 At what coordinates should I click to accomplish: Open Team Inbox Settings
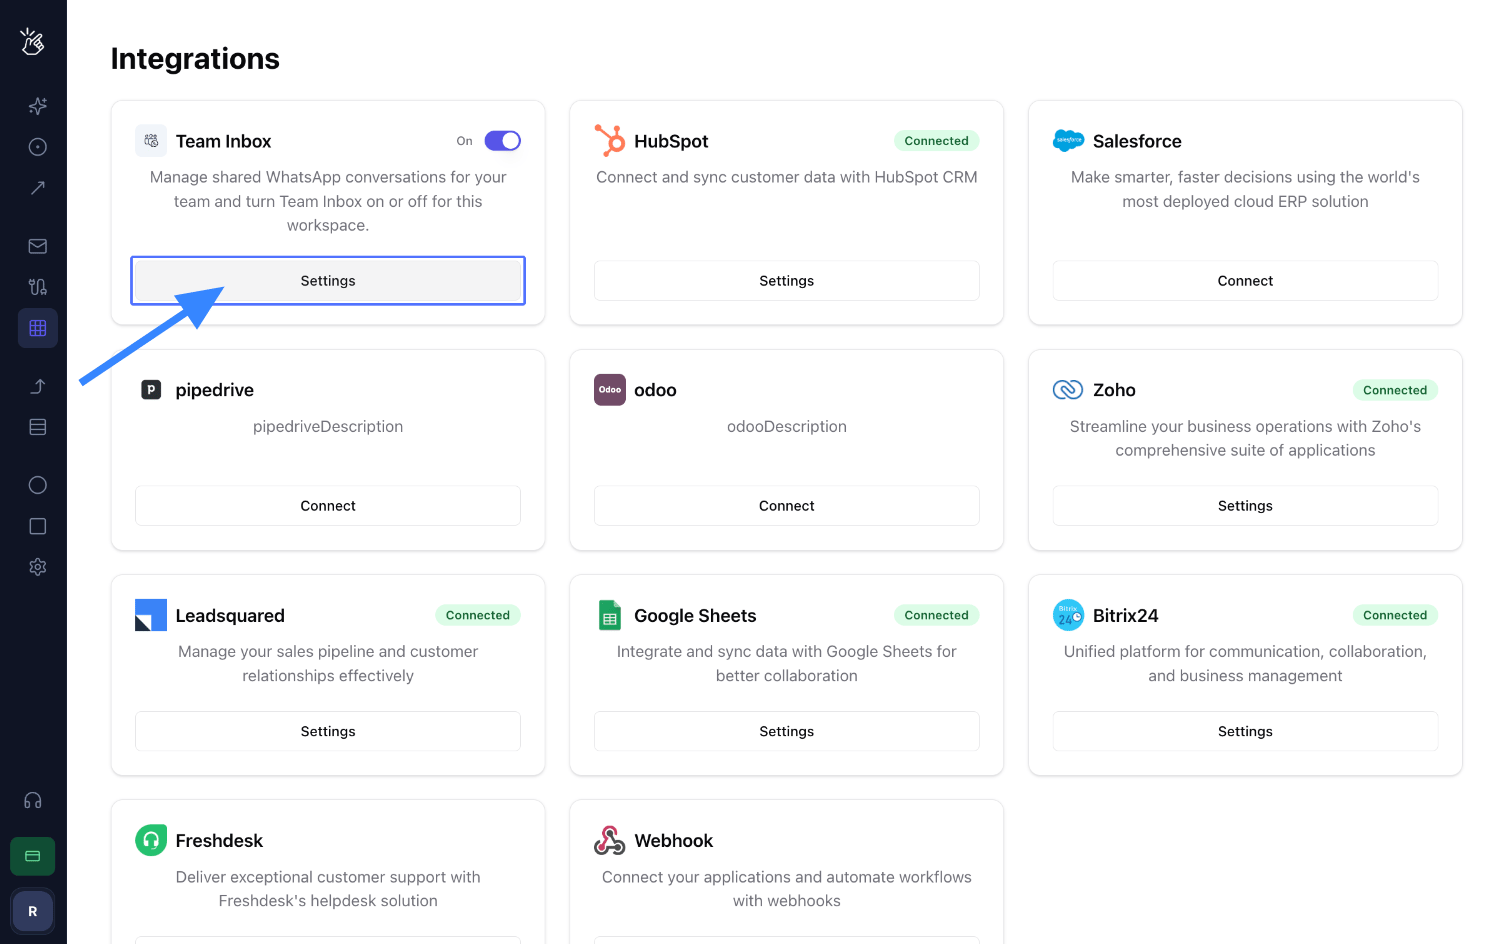(x=328, y=281)
